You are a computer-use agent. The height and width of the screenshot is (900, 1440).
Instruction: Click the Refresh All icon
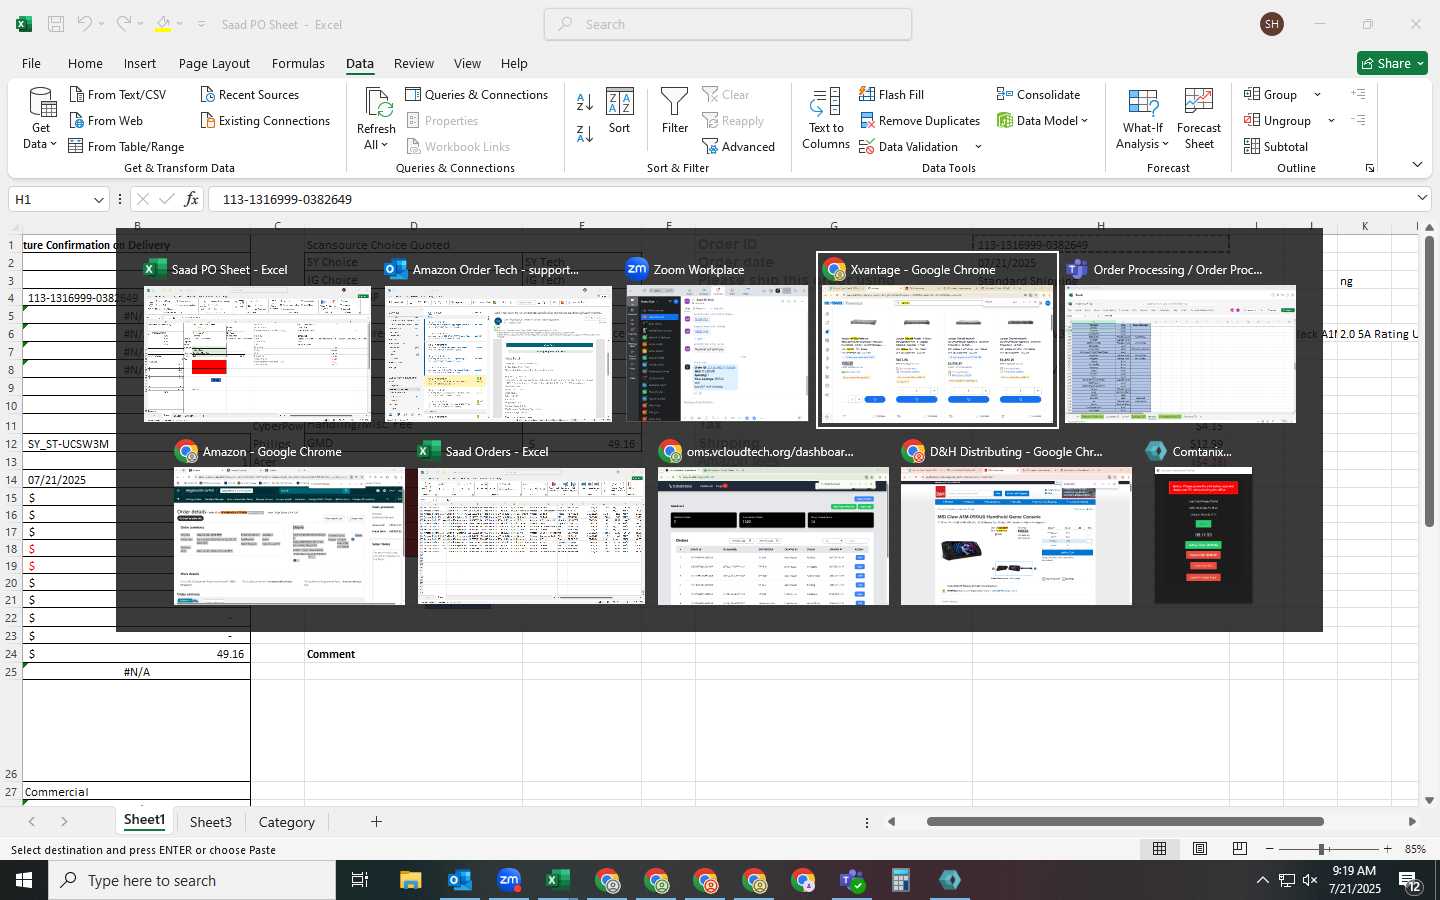[x=377, y=103]
